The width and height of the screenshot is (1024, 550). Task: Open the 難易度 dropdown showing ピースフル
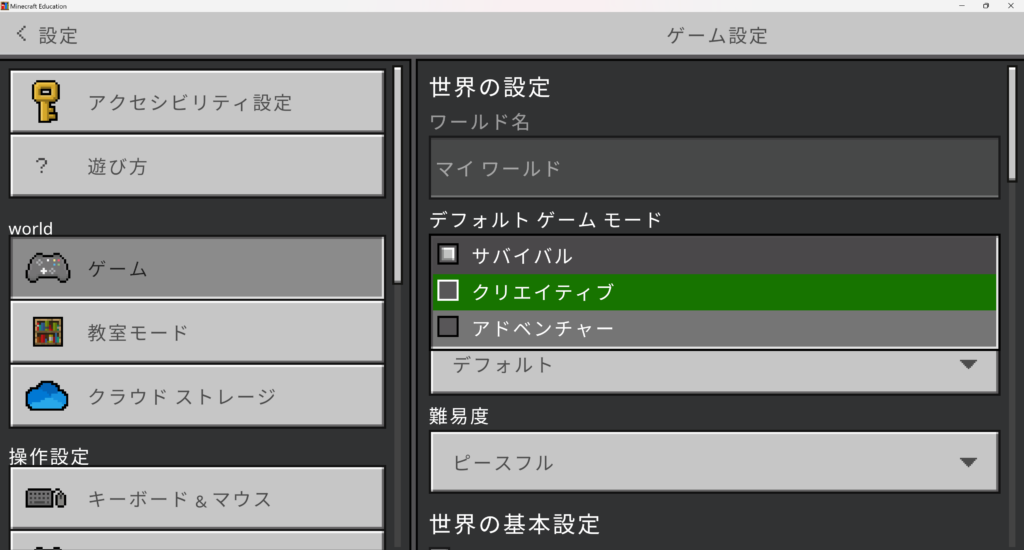click(x=714, y=462)
